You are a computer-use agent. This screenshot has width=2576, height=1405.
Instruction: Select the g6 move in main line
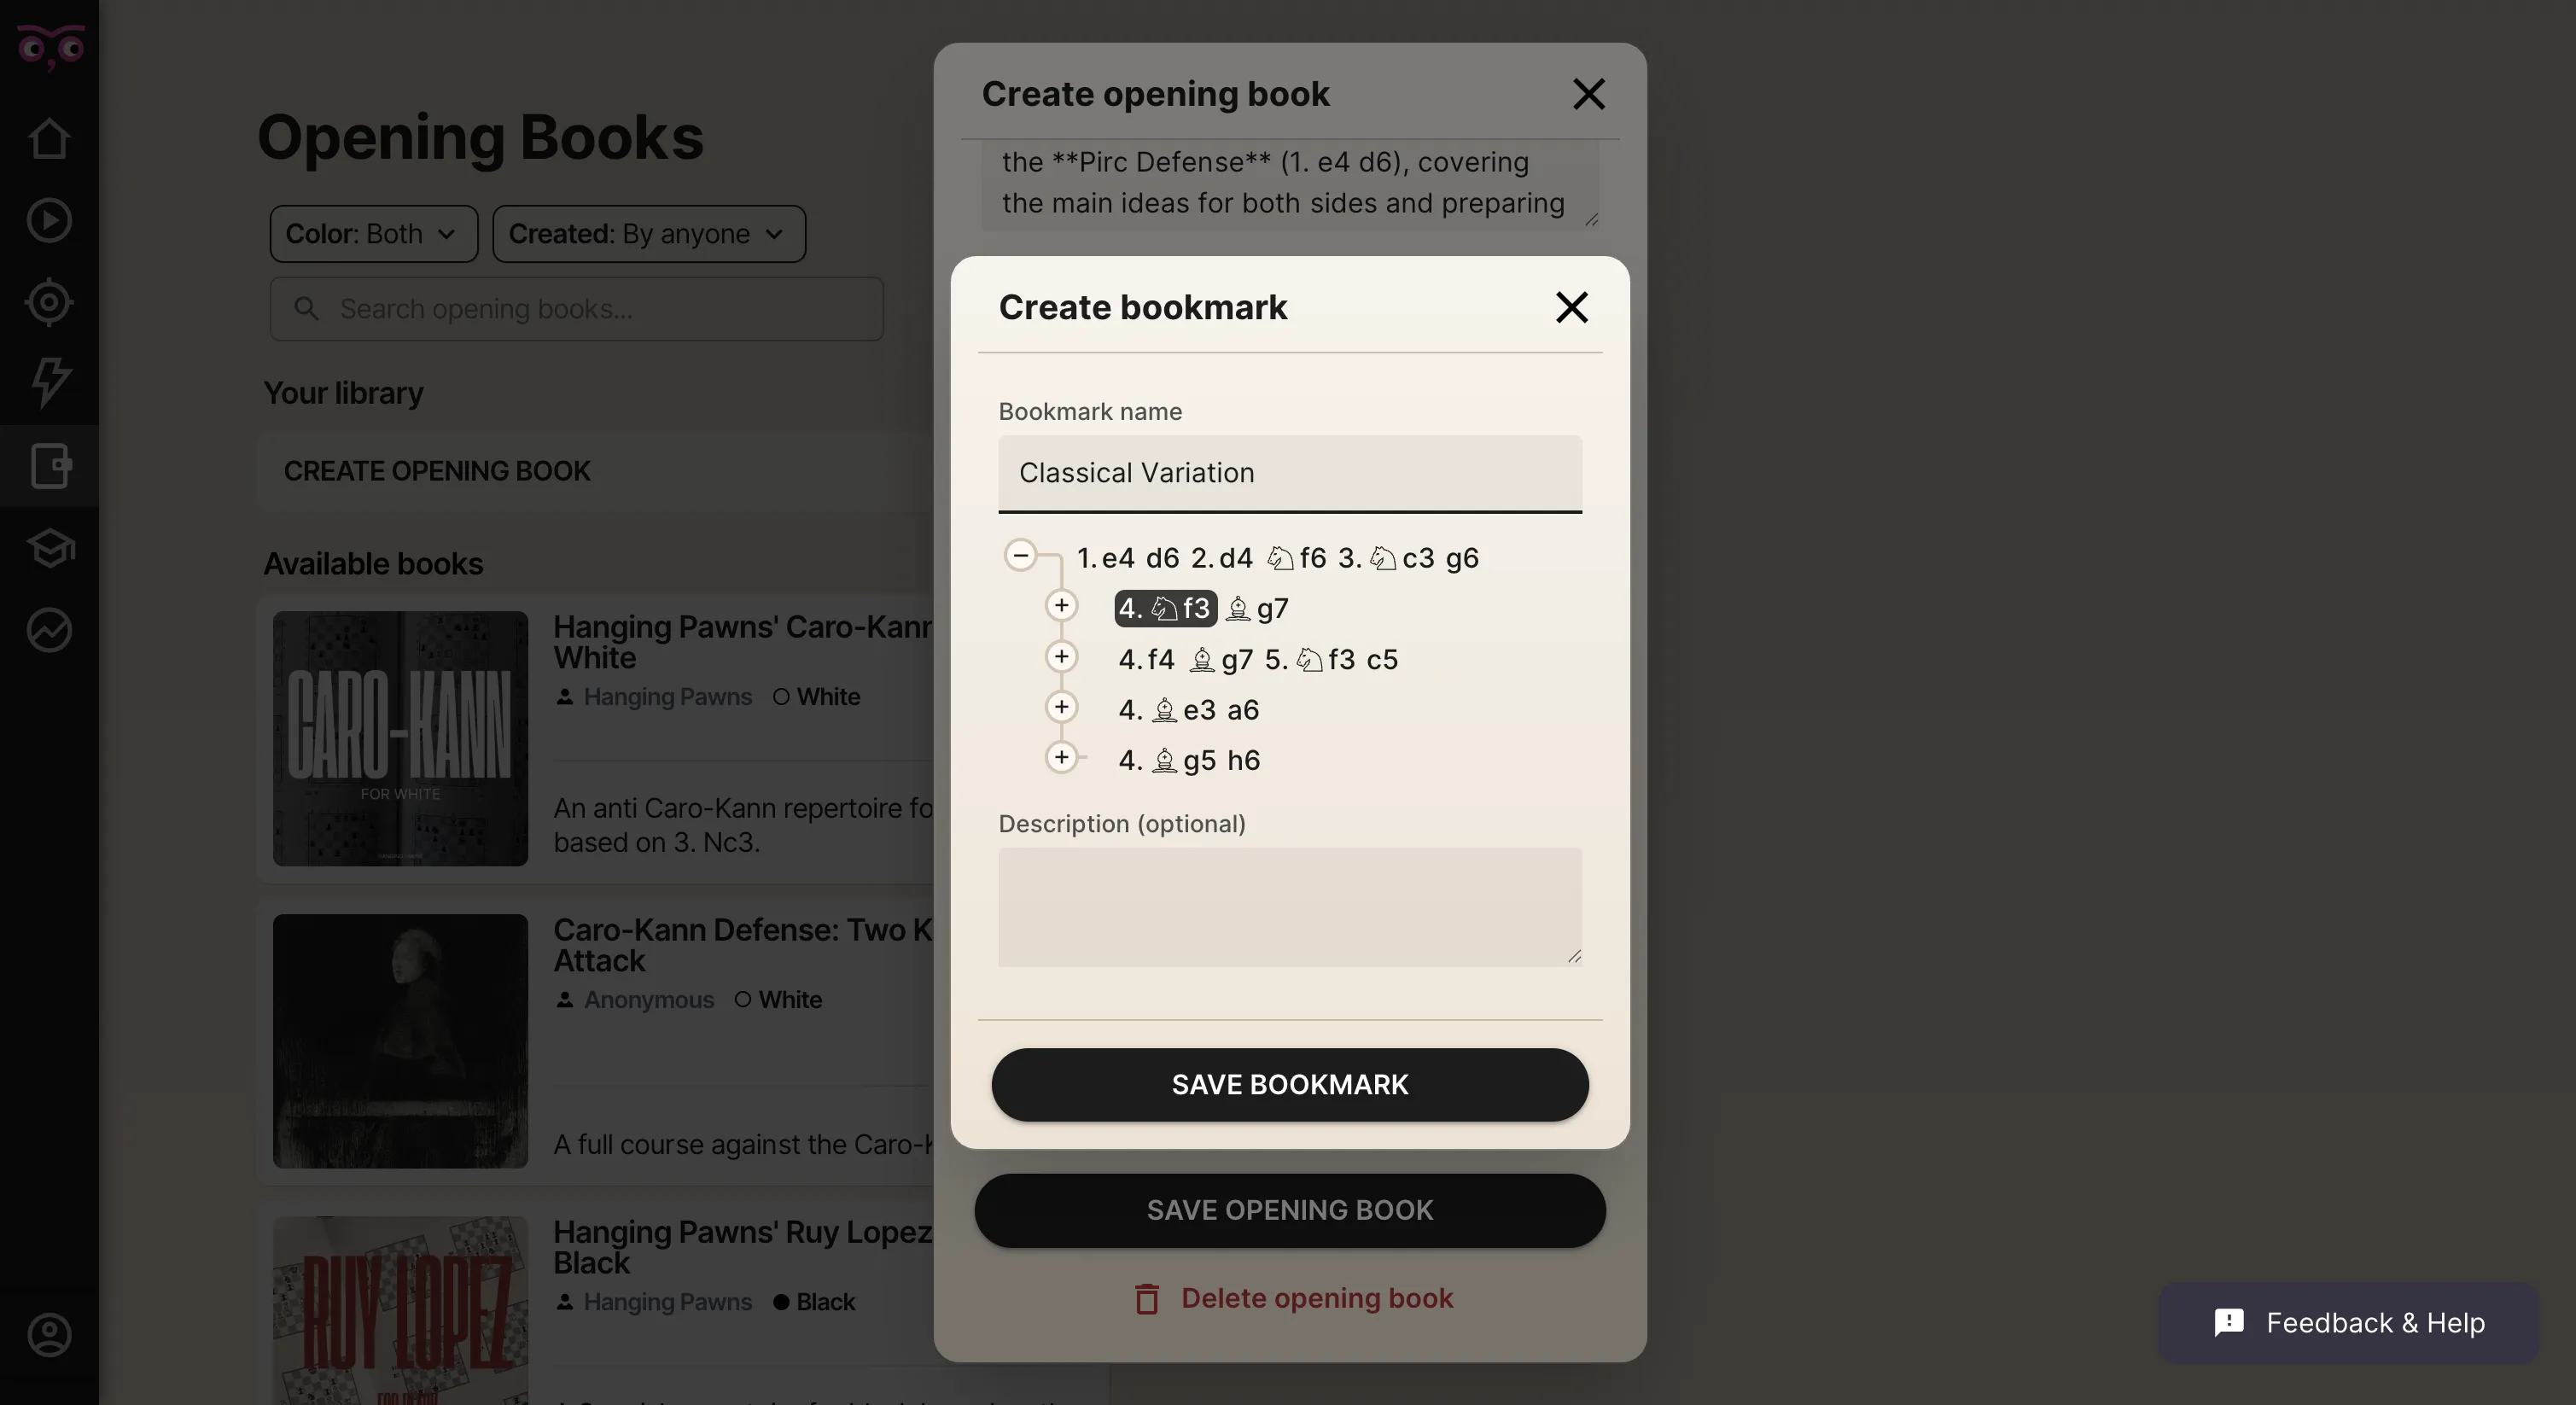(x=1461, y=558)
